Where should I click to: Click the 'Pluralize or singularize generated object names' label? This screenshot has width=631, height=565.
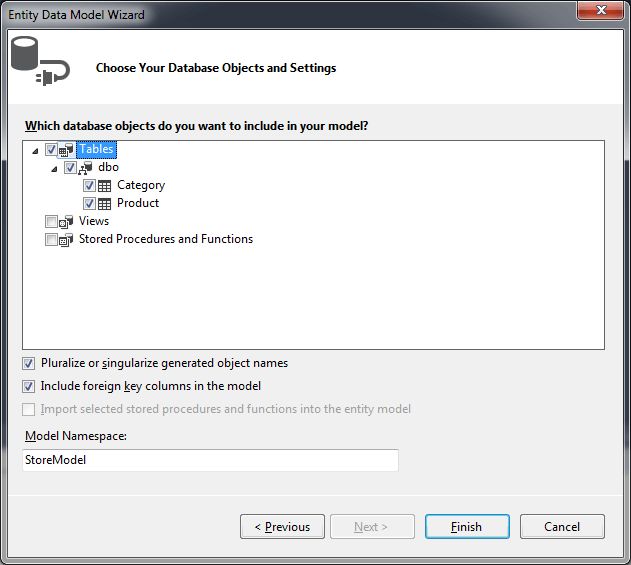click(165, 363)
